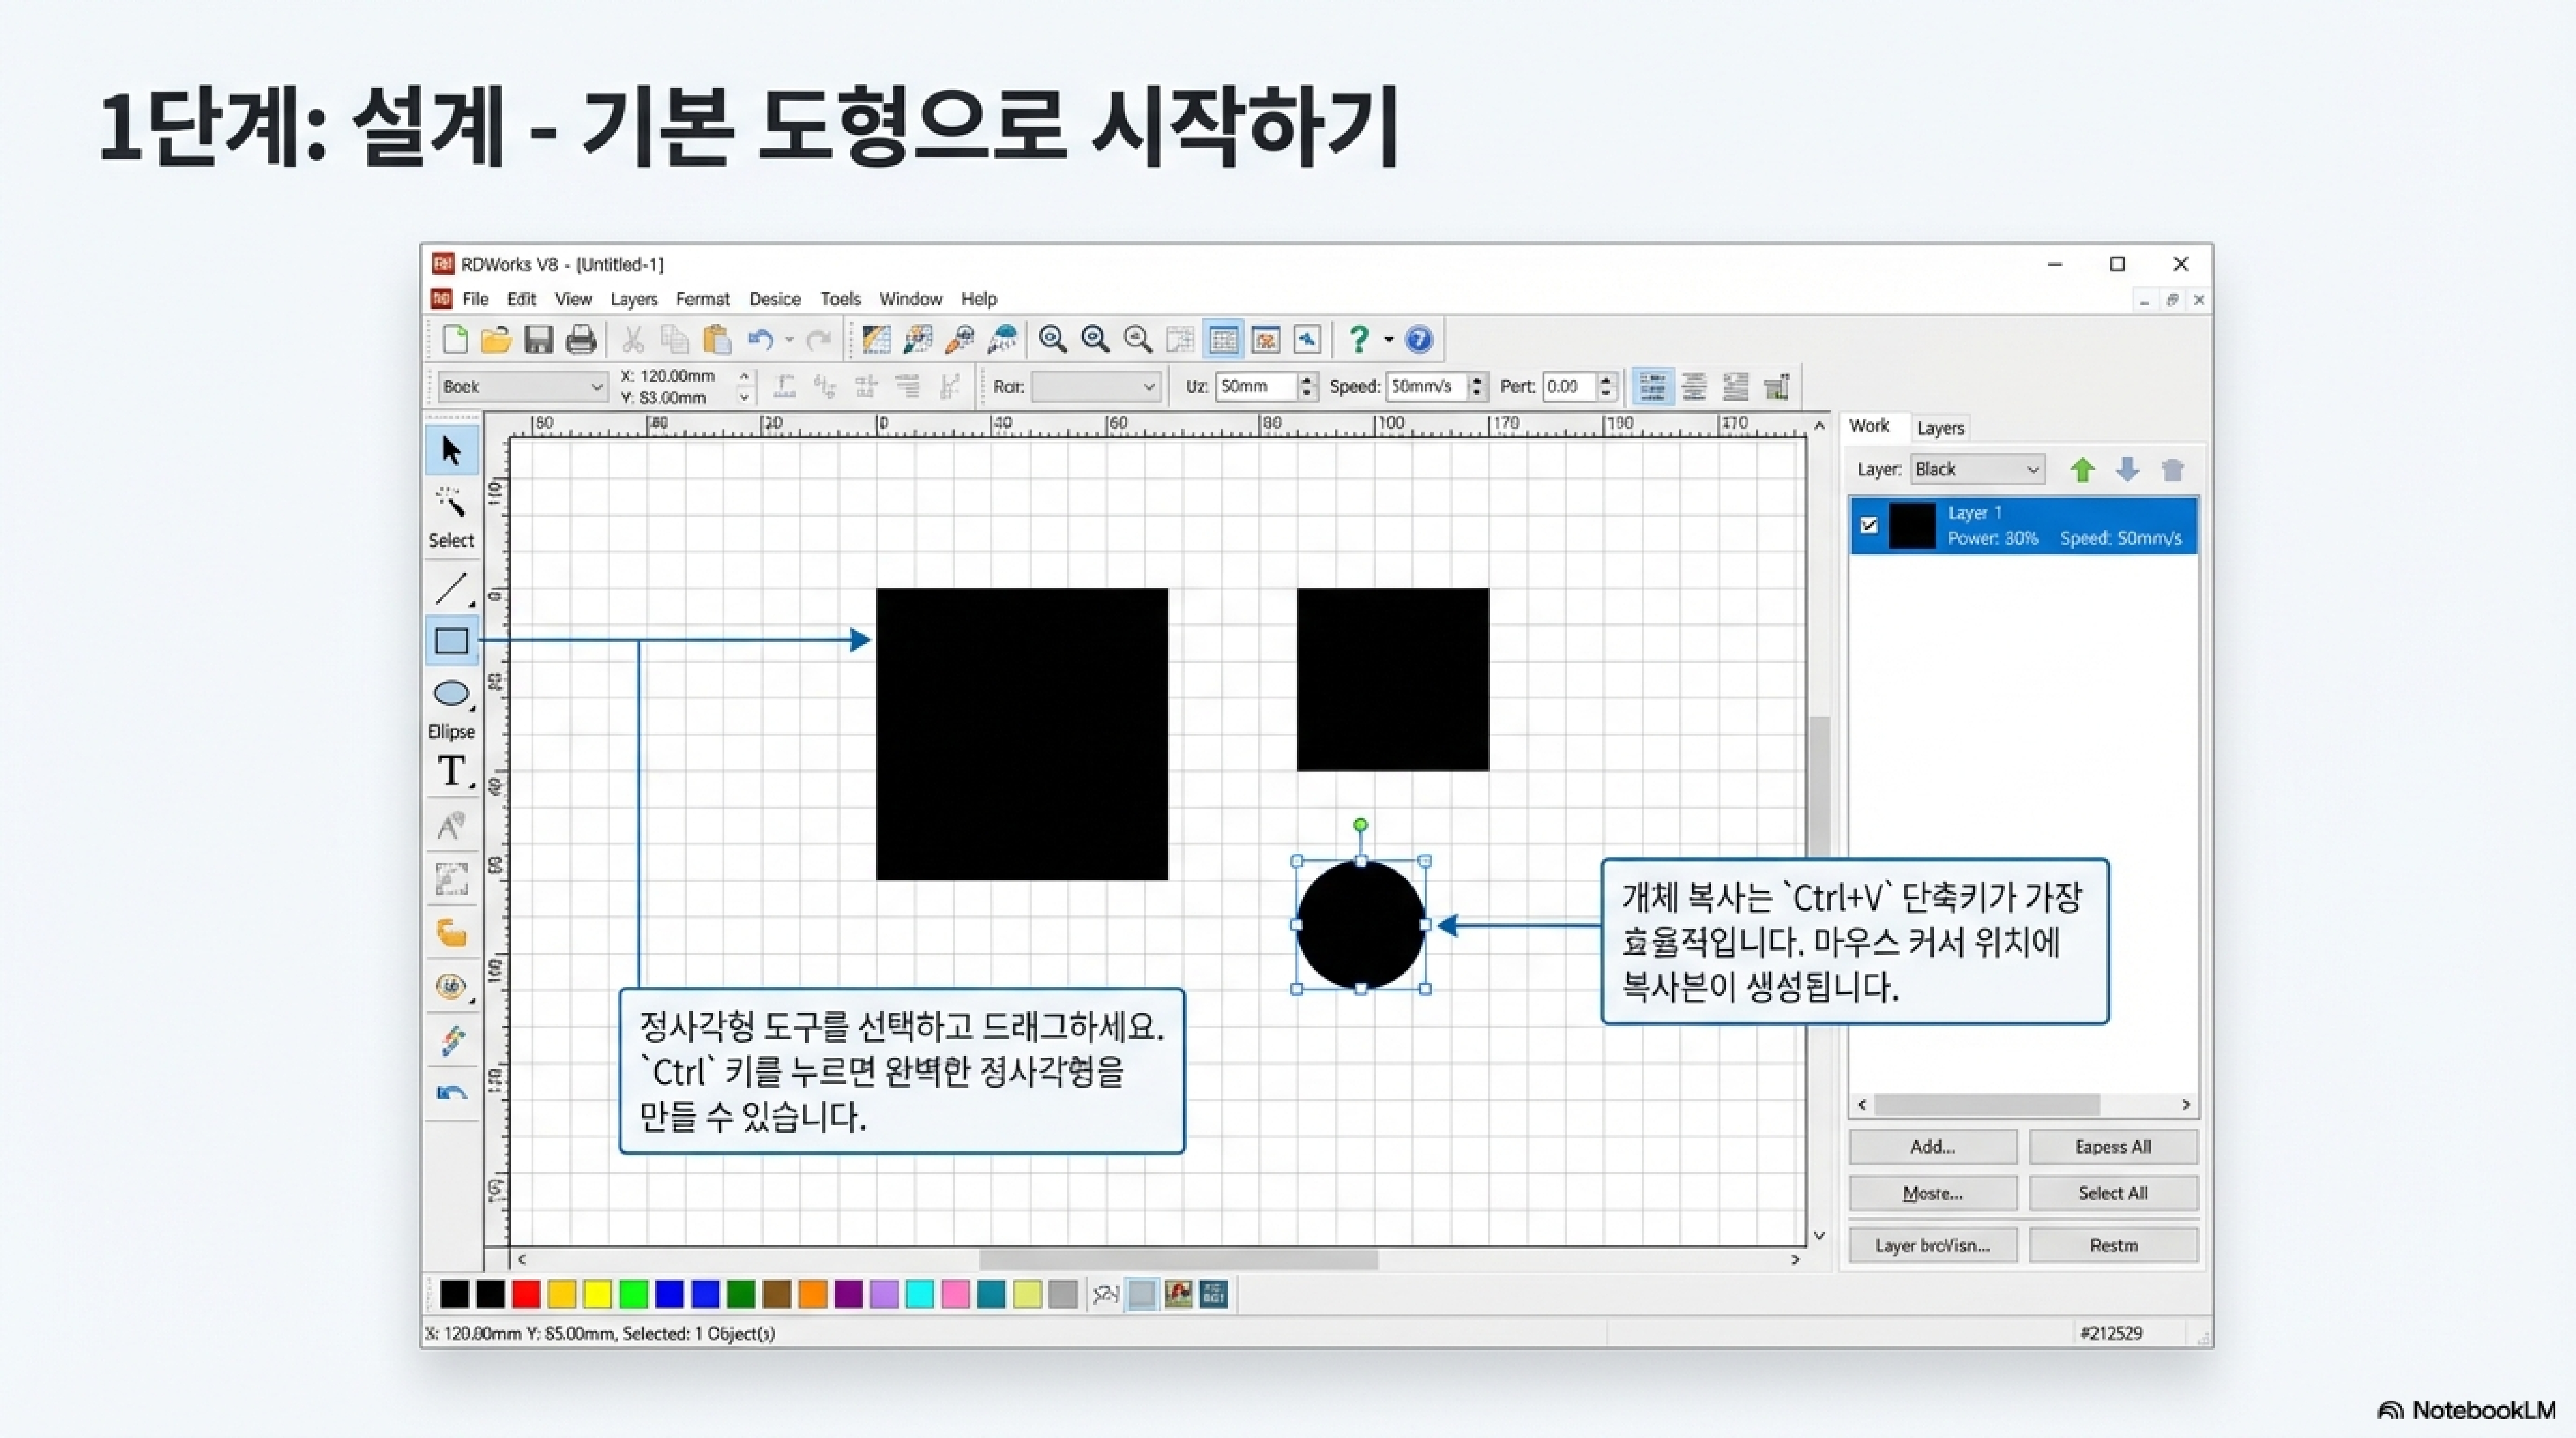Expand the Rot dropdown
This screenshot has width=2576, height=1438.
(1148, 387)
